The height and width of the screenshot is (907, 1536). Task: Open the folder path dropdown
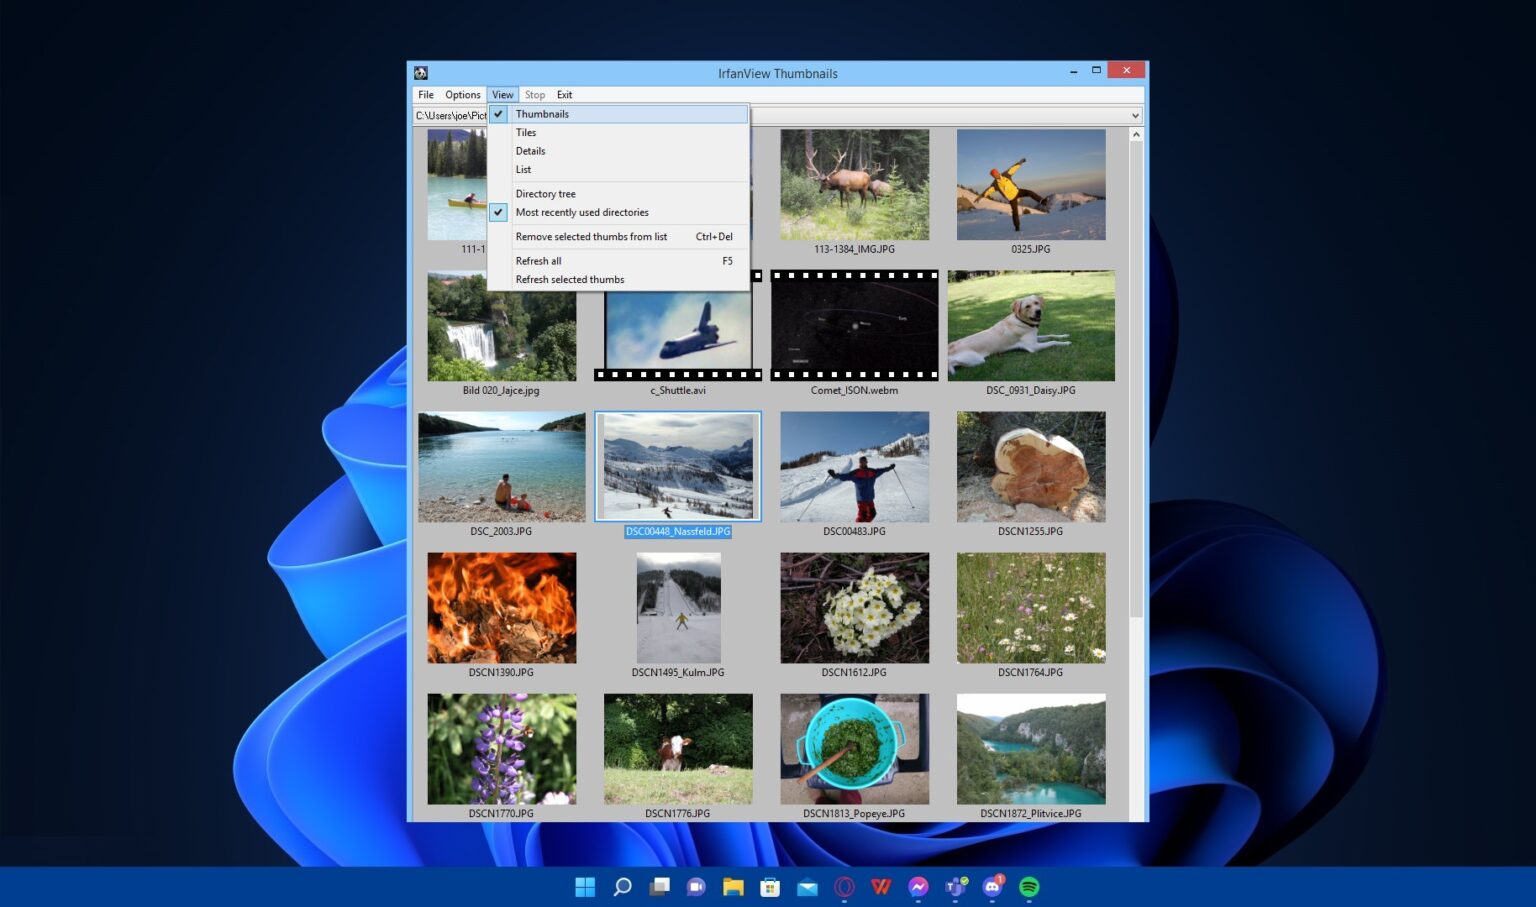[1134, 115]
